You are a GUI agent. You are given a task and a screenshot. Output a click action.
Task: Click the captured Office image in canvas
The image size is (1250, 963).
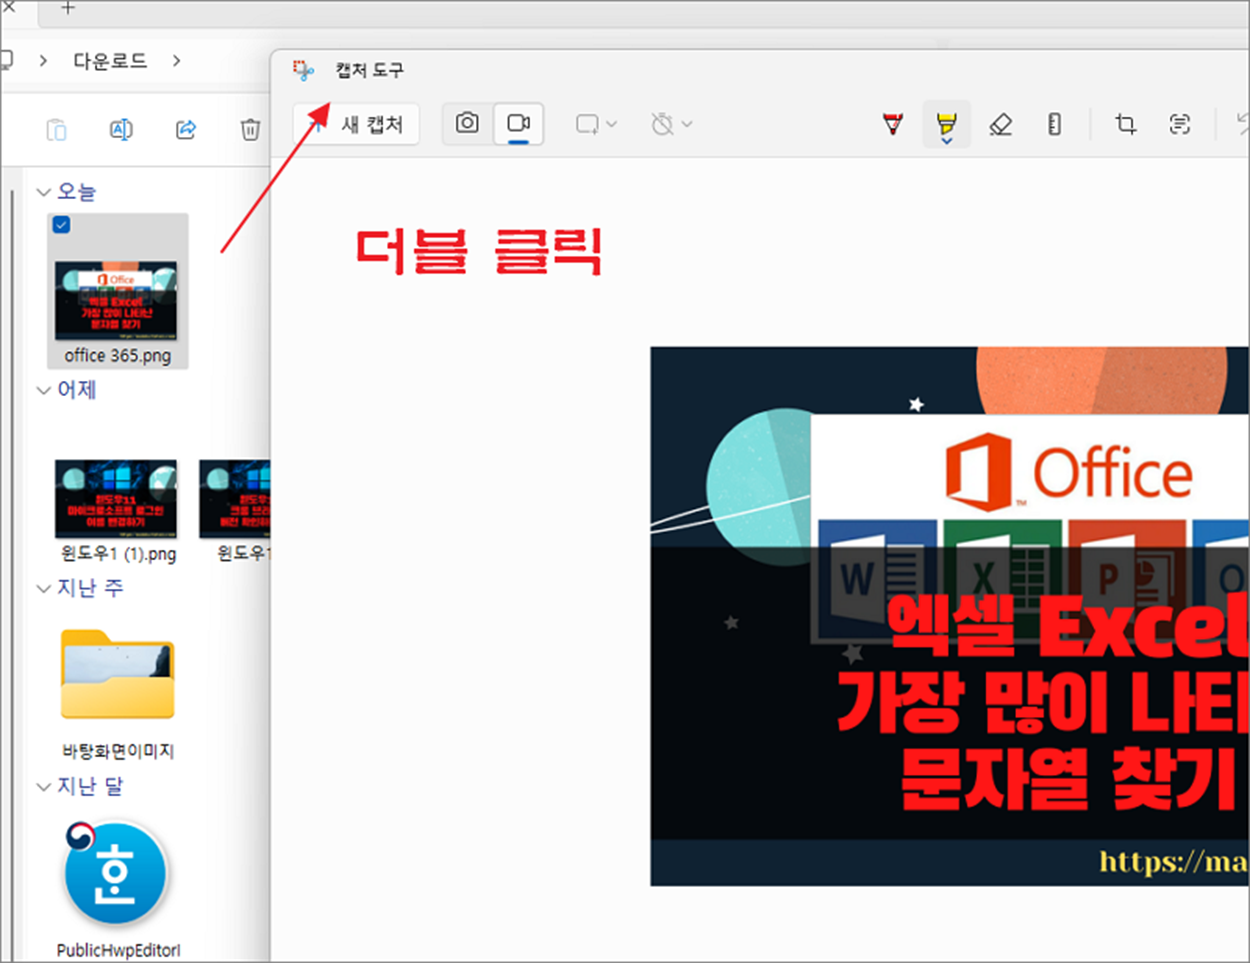coord(949,616)
